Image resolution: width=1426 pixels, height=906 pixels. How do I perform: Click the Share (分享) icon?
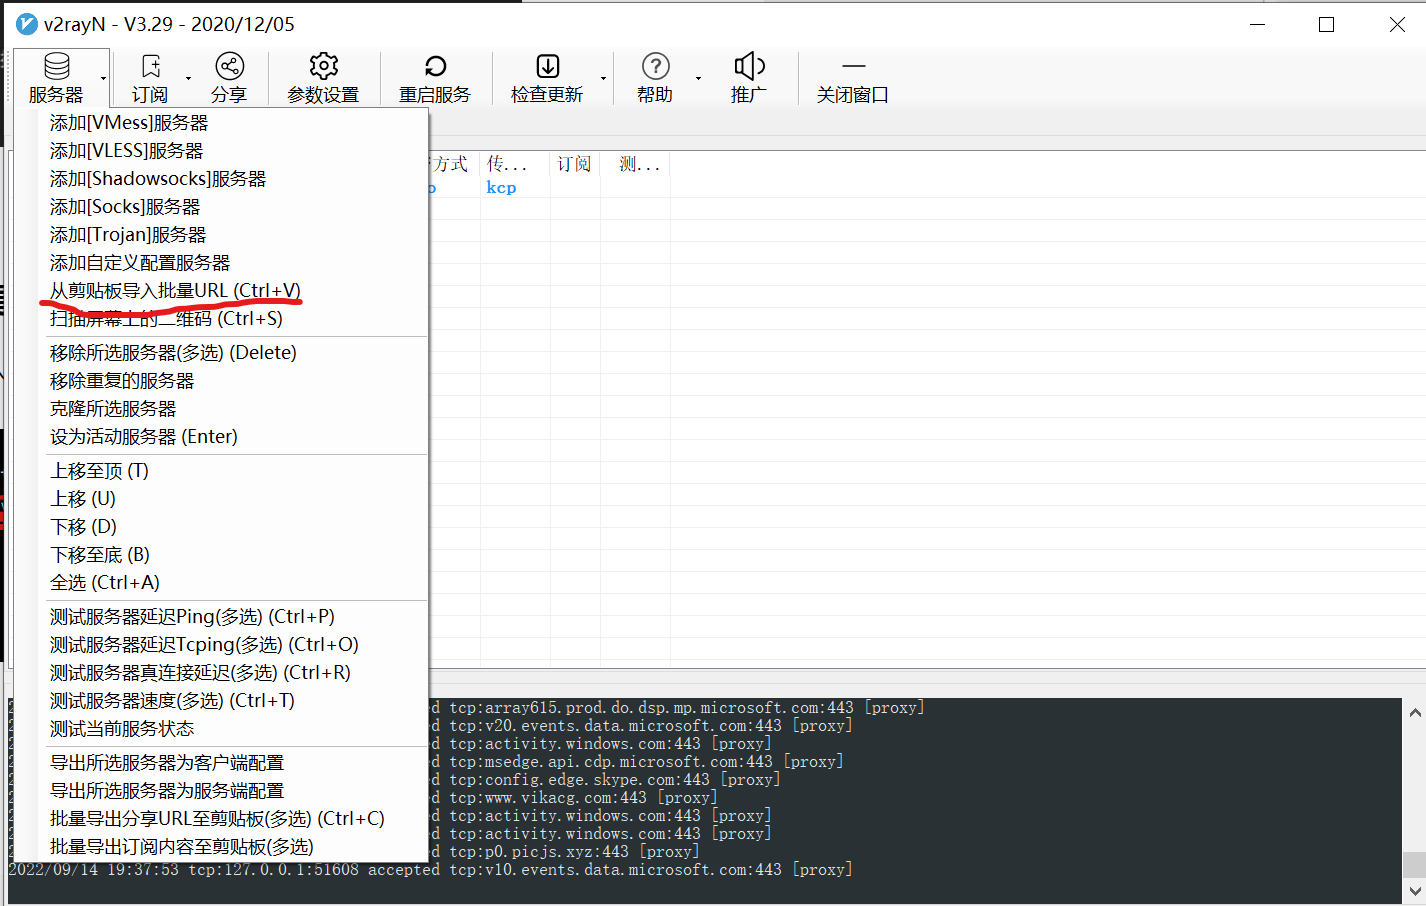click(229, 67)
